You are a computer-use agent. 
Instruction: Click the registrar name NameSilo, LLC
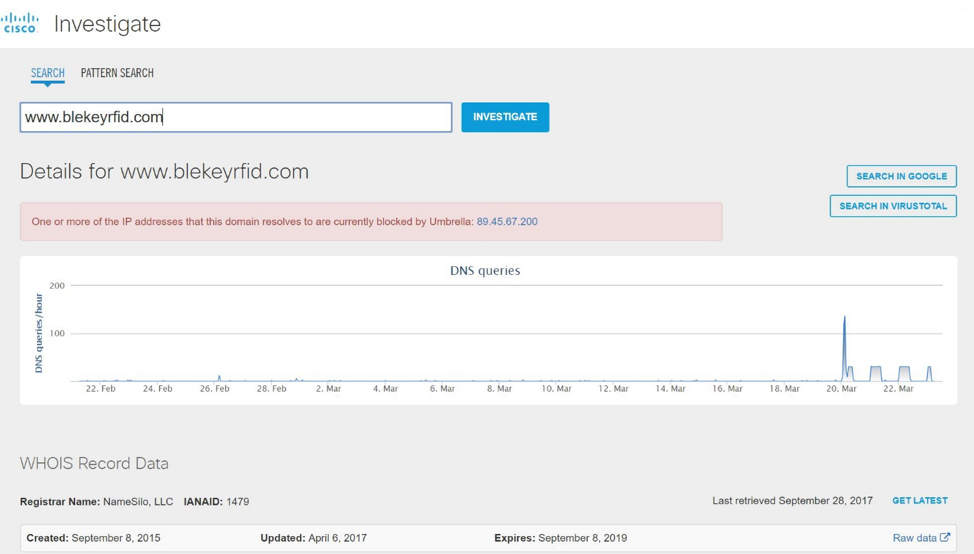[138, 502]
